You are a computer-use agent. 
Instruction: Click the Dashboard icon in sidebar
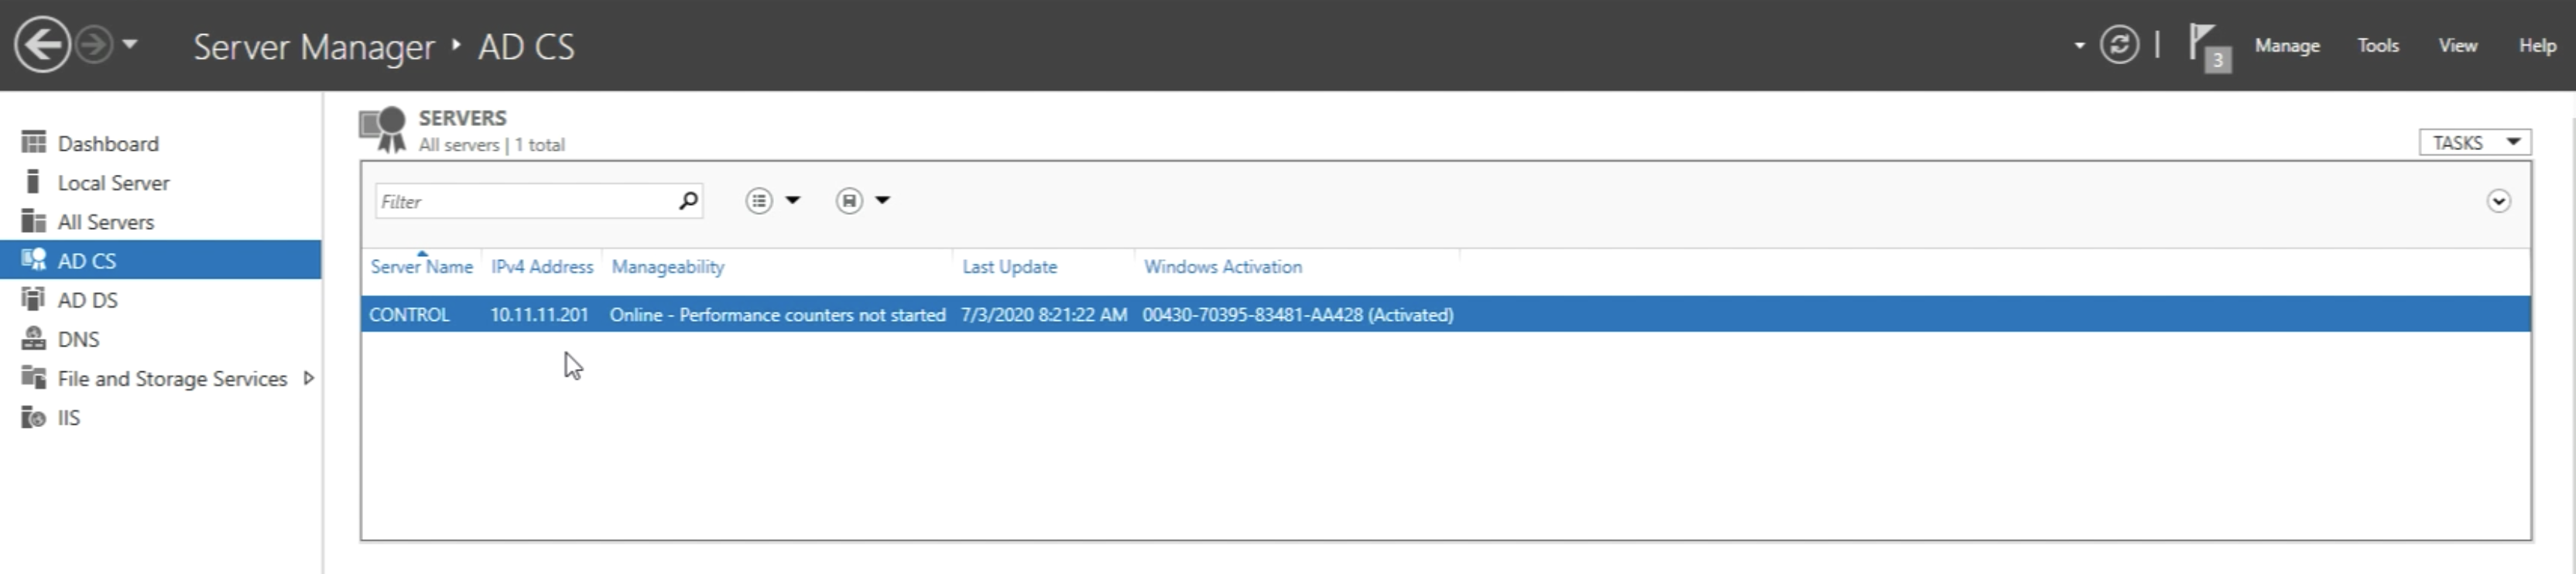pos(34,143)
